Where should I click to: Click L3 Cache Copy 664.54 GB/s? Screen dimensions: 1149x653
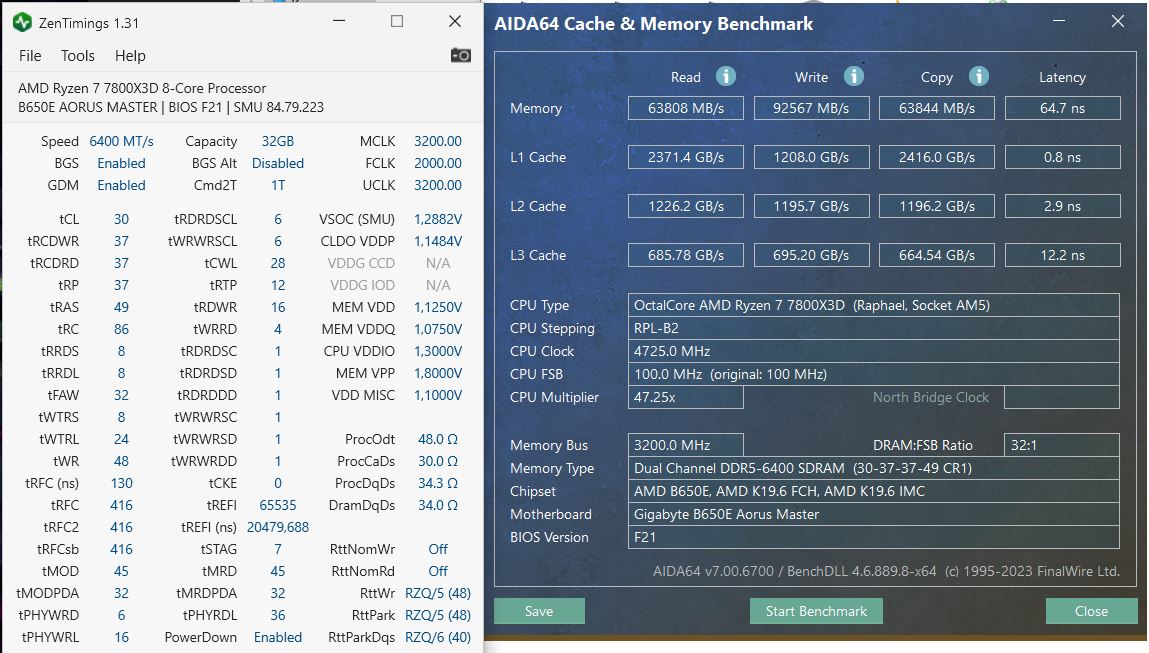click(x=936, y=256)
